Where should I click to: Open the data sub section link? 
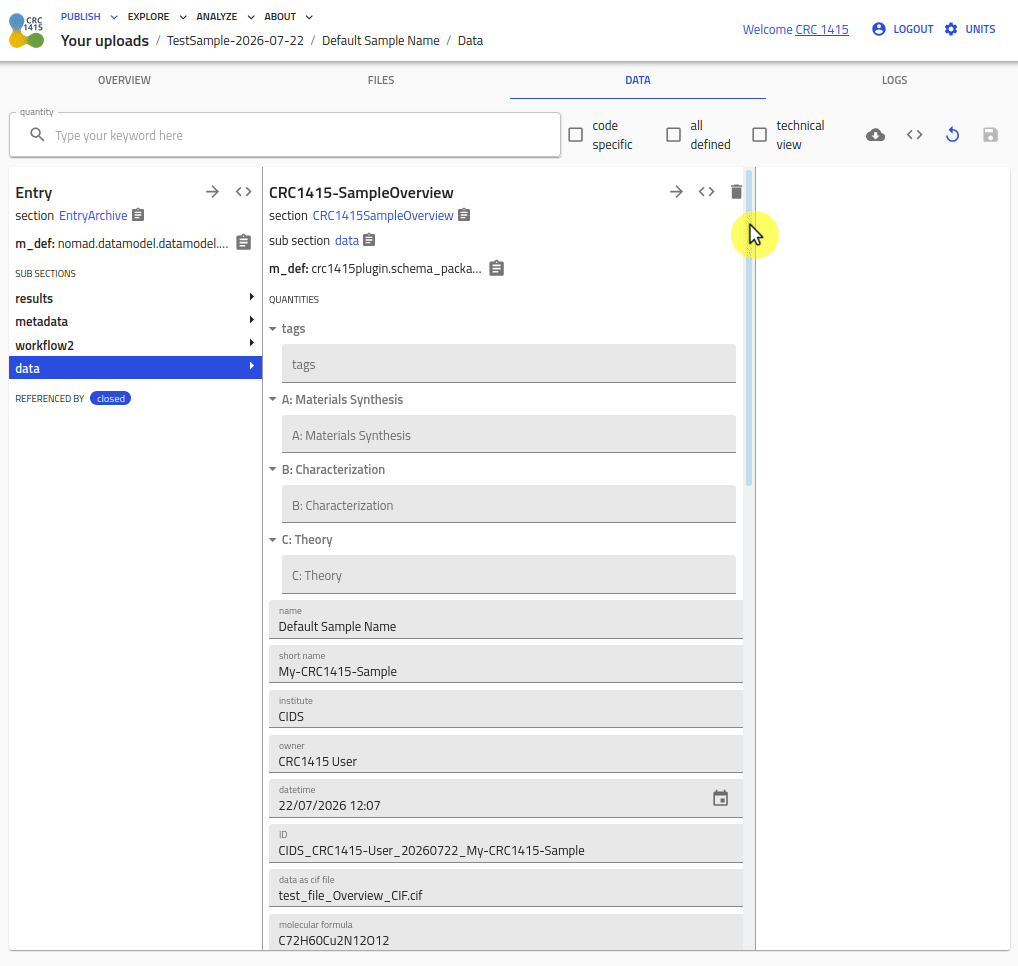click(x=347, y=241)
